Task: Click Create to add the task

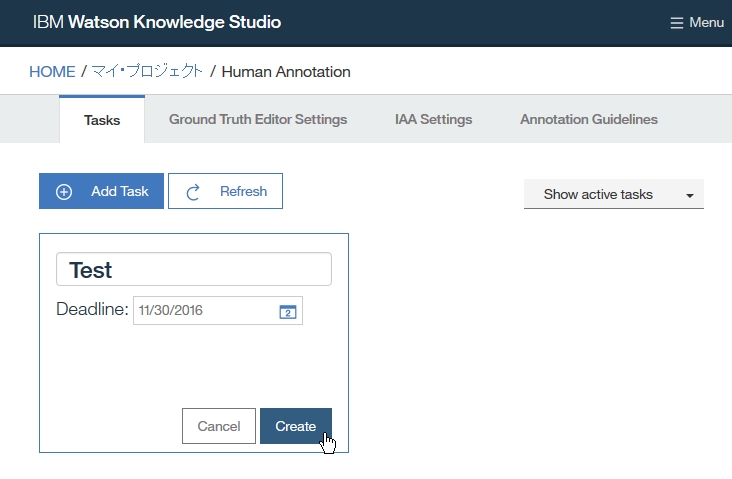Action: point(296,426)
